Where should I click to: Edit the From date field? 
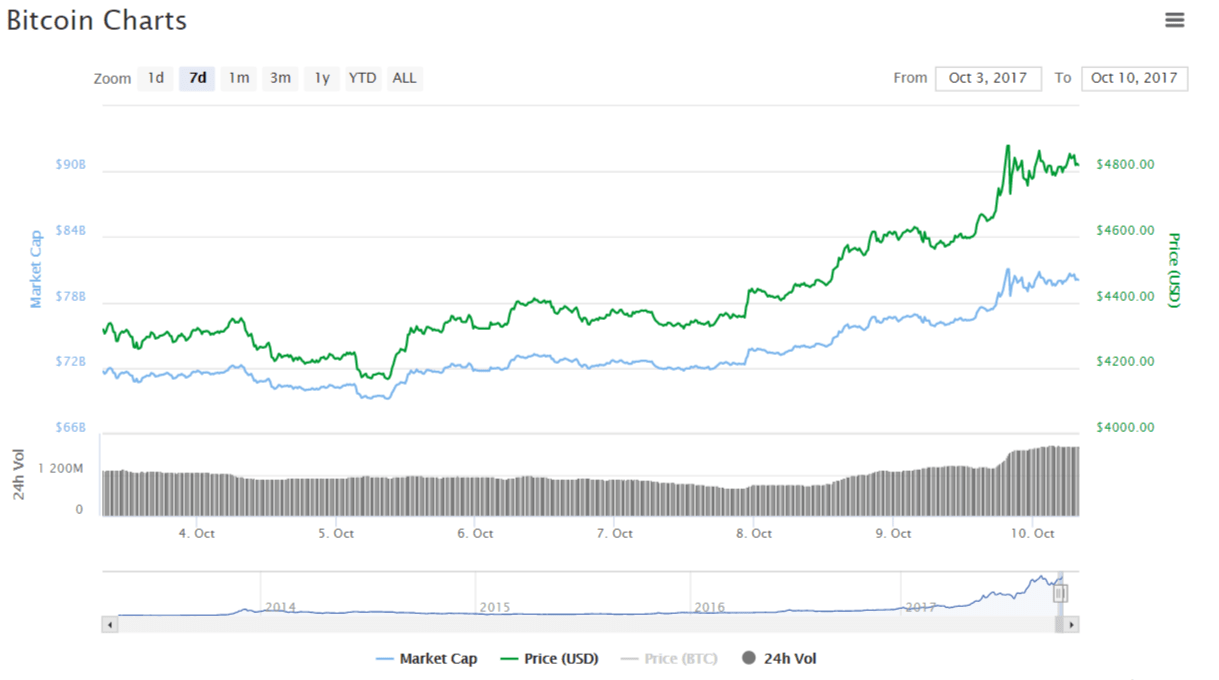987,78
